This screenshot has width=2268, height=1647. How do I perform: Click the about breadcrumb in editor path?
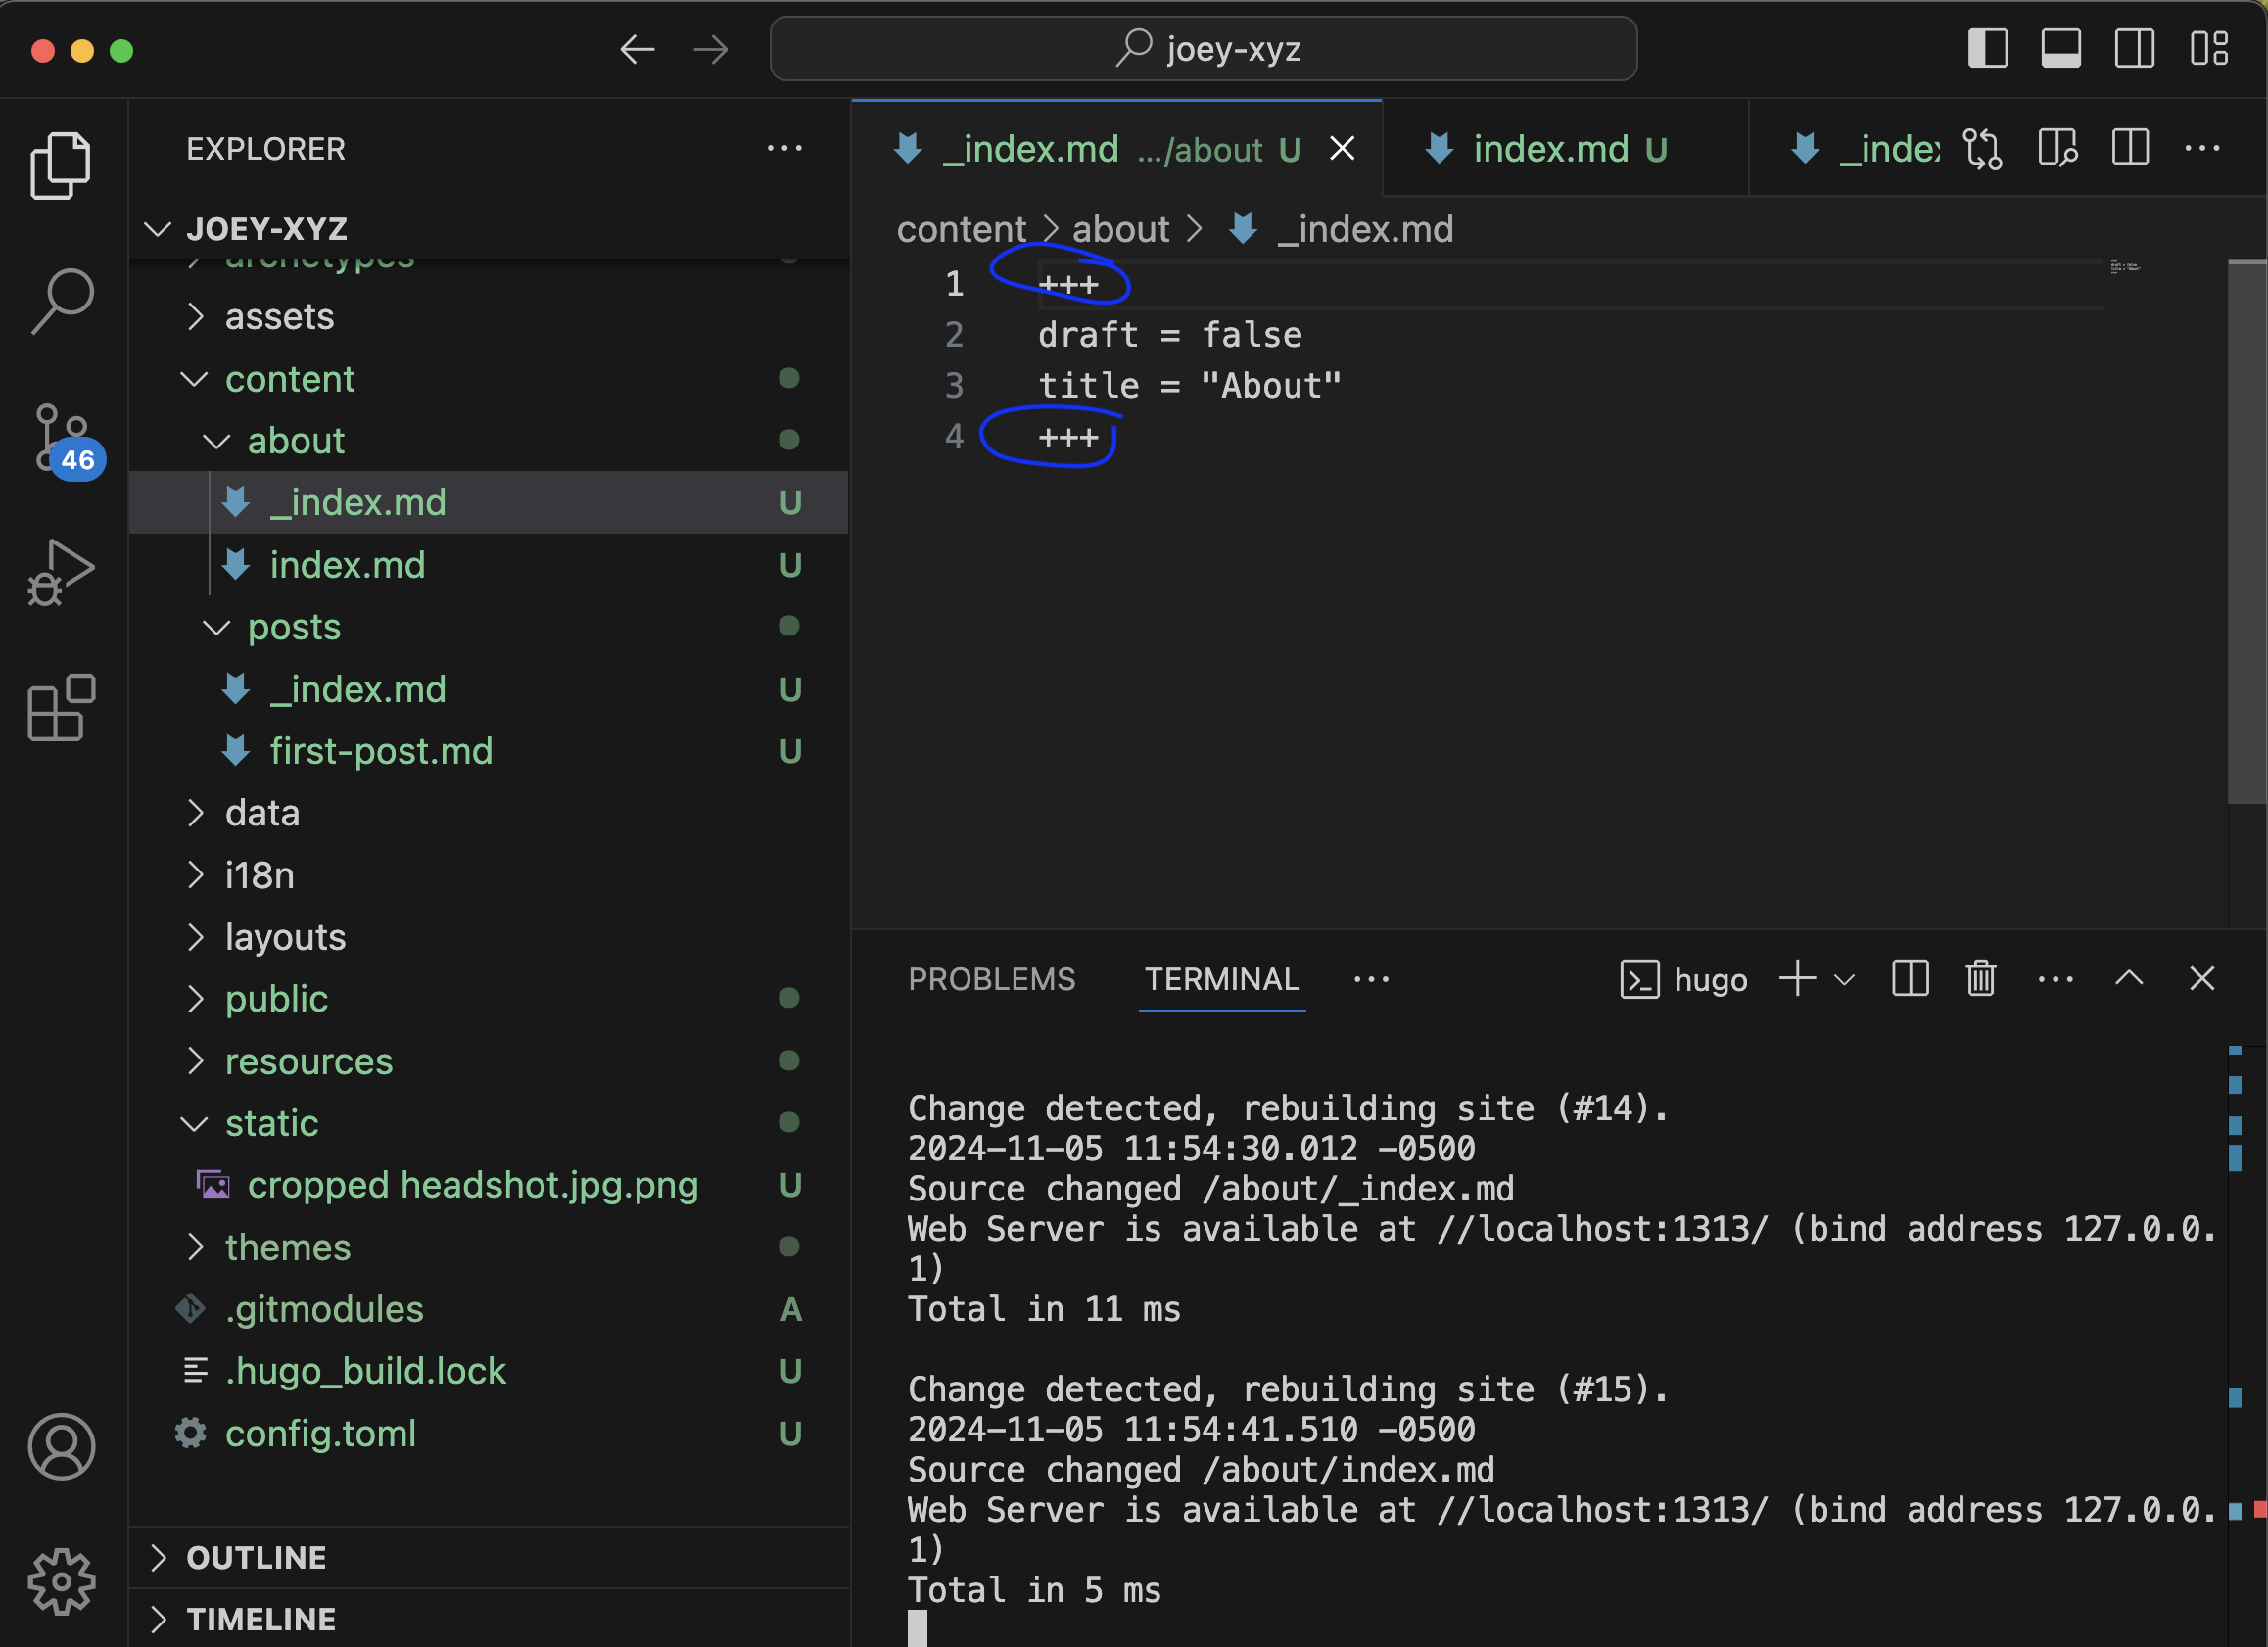tap(1120, 230)
